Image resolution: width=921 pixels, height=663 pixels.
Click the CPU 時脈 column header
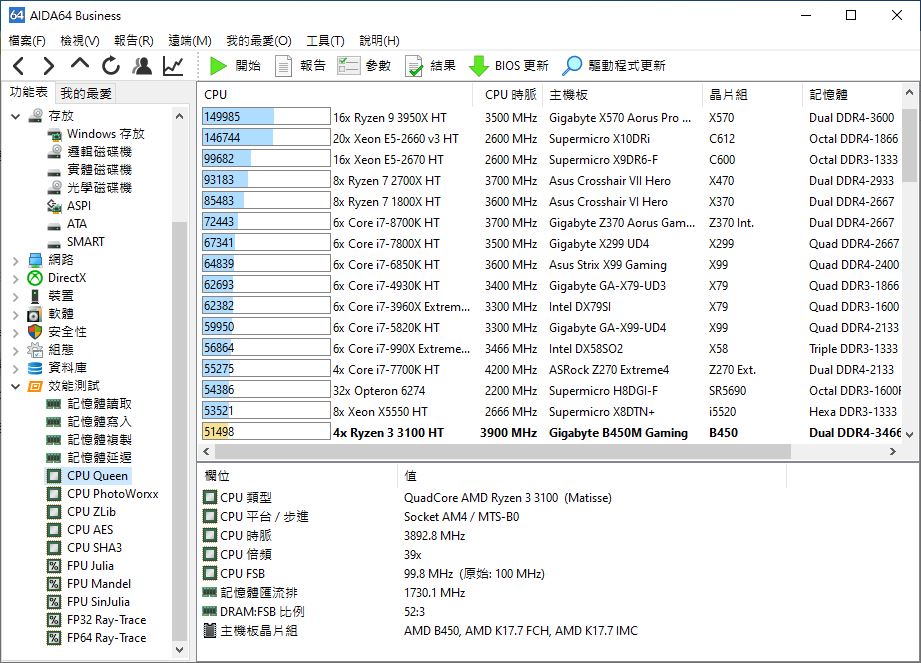coord(510,94)
